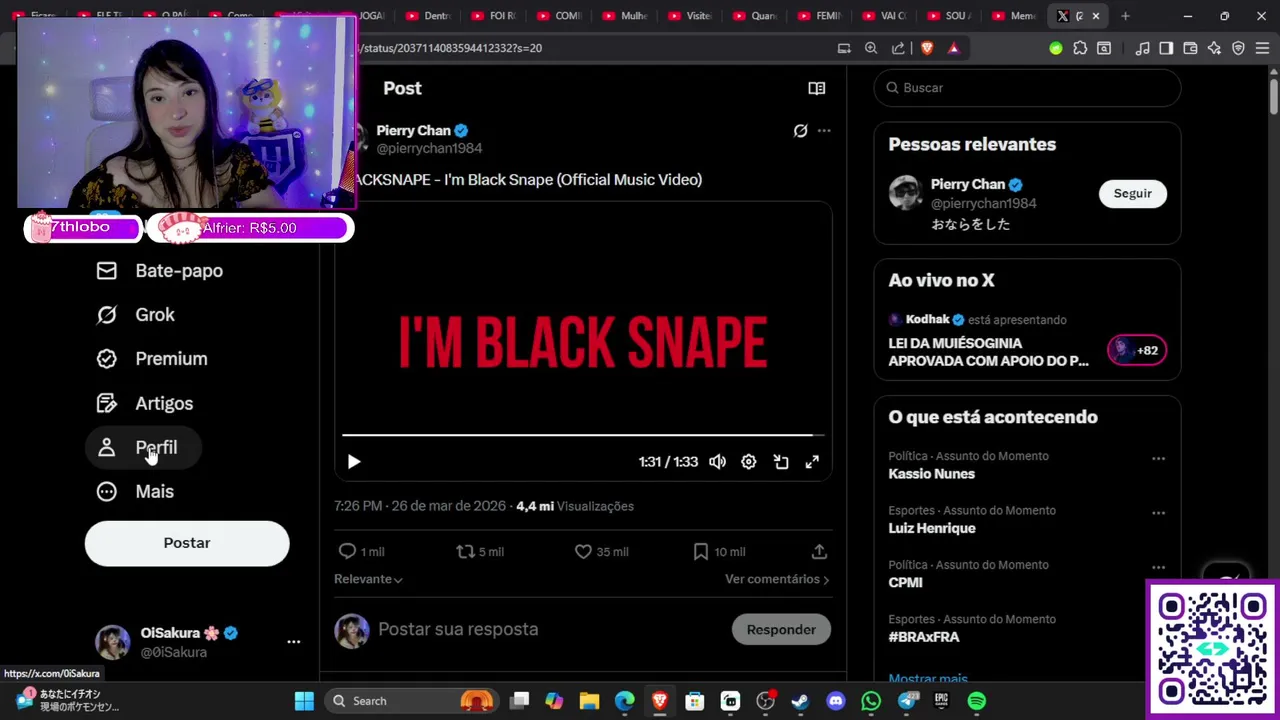Open options for CPMI trend
This screenshot has height=720, width=1280.
click(x=1158, y=567)
